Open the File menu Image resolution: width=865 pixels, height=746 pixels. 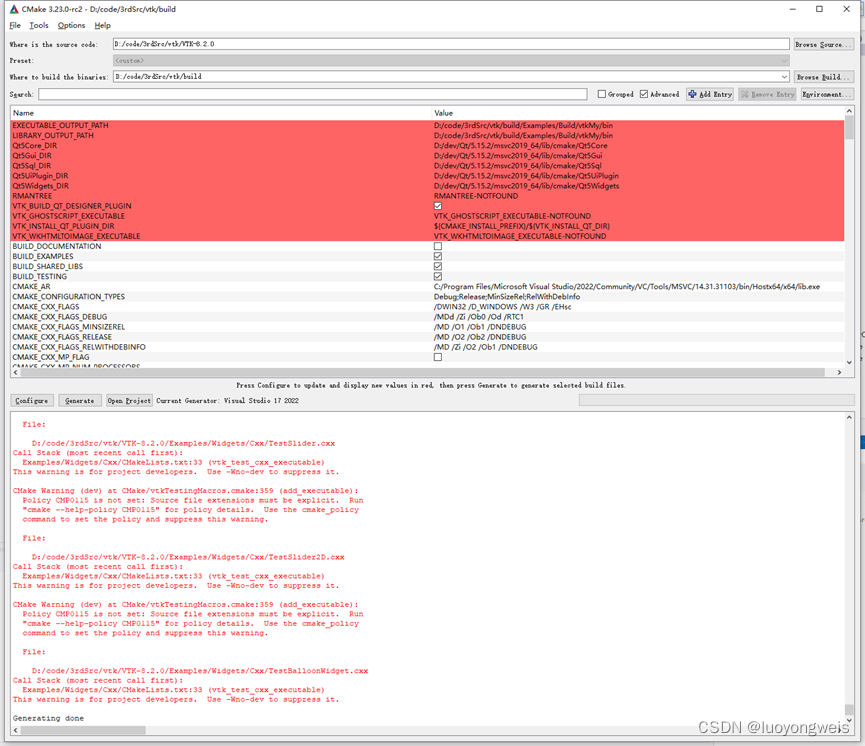point(14,25)
